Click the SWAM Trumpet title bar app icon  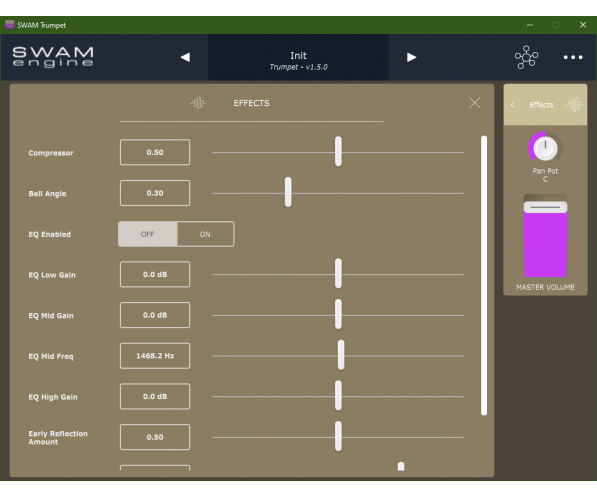[10, 25]
